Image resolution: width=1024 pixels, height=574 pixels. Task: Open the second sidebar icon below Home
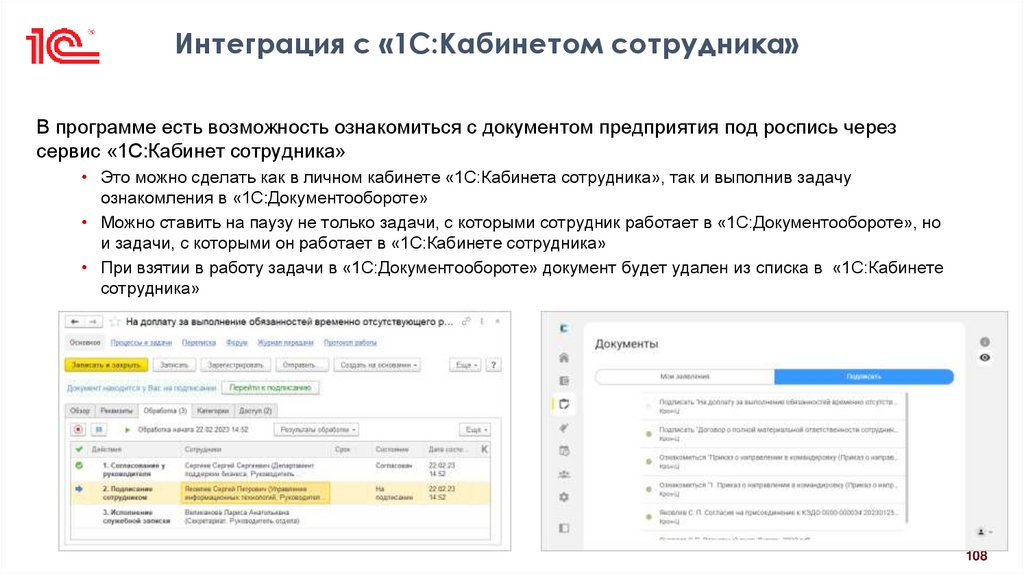[x=564, y=381]
